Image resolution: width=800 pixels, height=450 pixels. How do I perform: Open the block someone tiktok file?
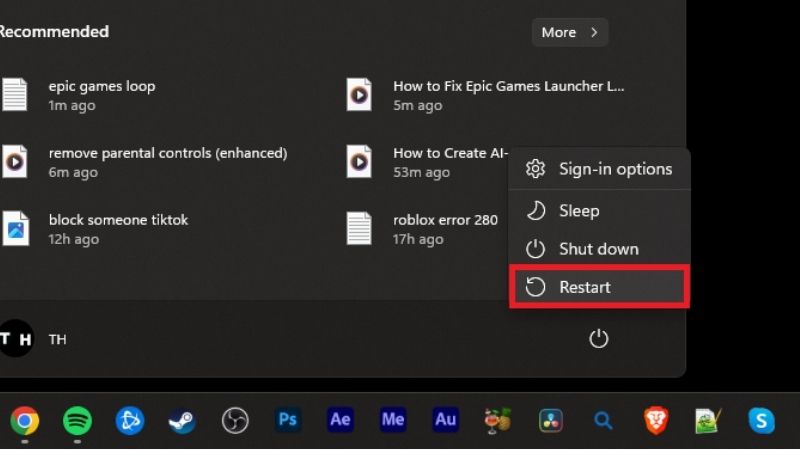click(95, 229)
